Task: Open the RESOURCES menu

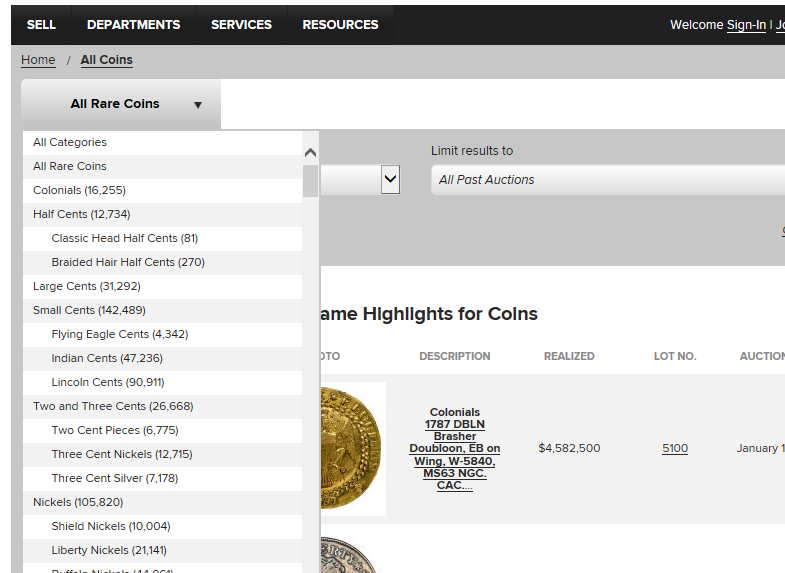Action: 340,25
